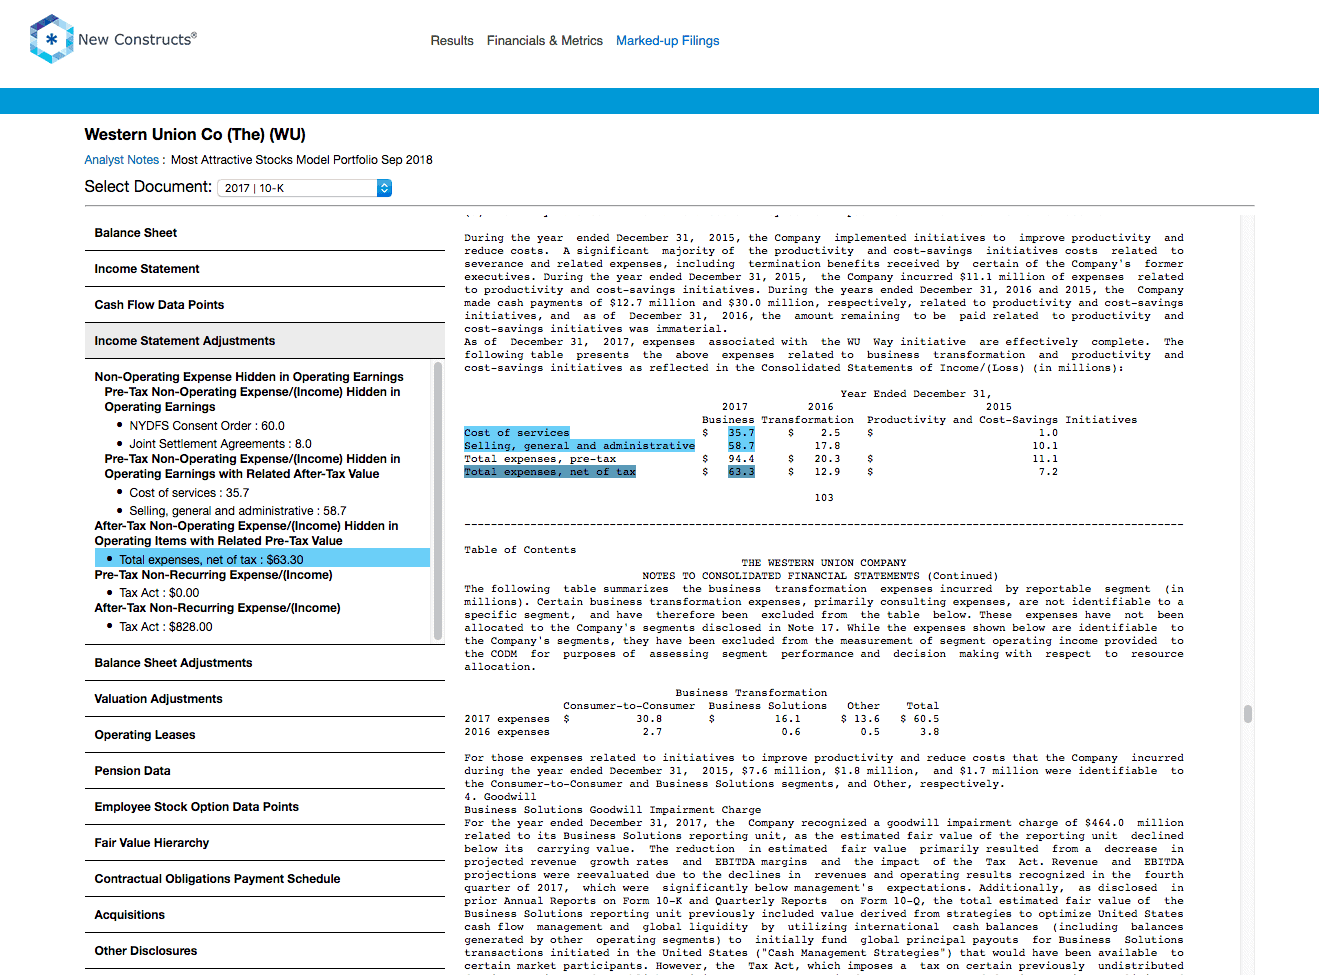1319x975 pixels.
Task: Select Selling, general and administrative : 58.7 item
Action: pos(238,511)
